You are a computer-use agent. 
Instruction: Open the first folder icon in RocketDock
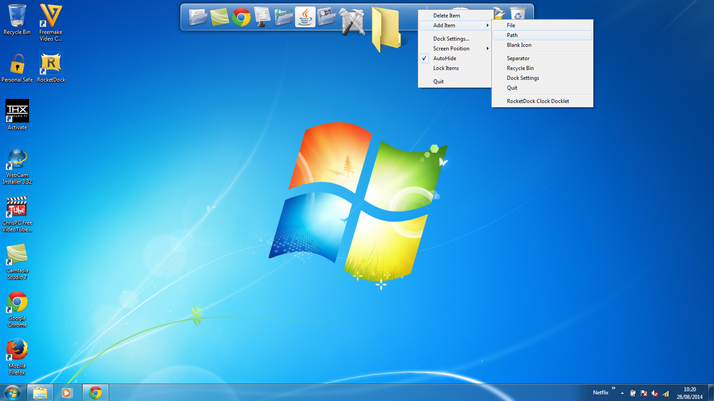(x=198, y=17)
